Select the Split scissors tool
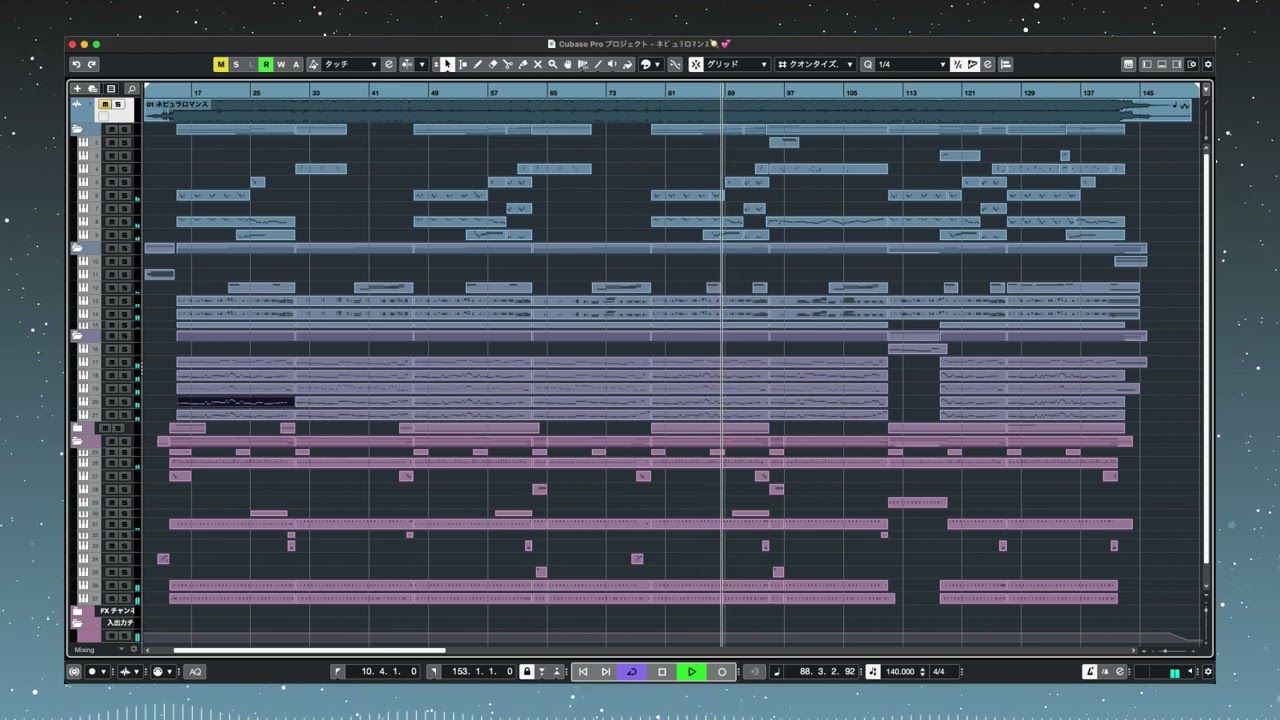1280x720 pixels. click(x=507, y=64)
